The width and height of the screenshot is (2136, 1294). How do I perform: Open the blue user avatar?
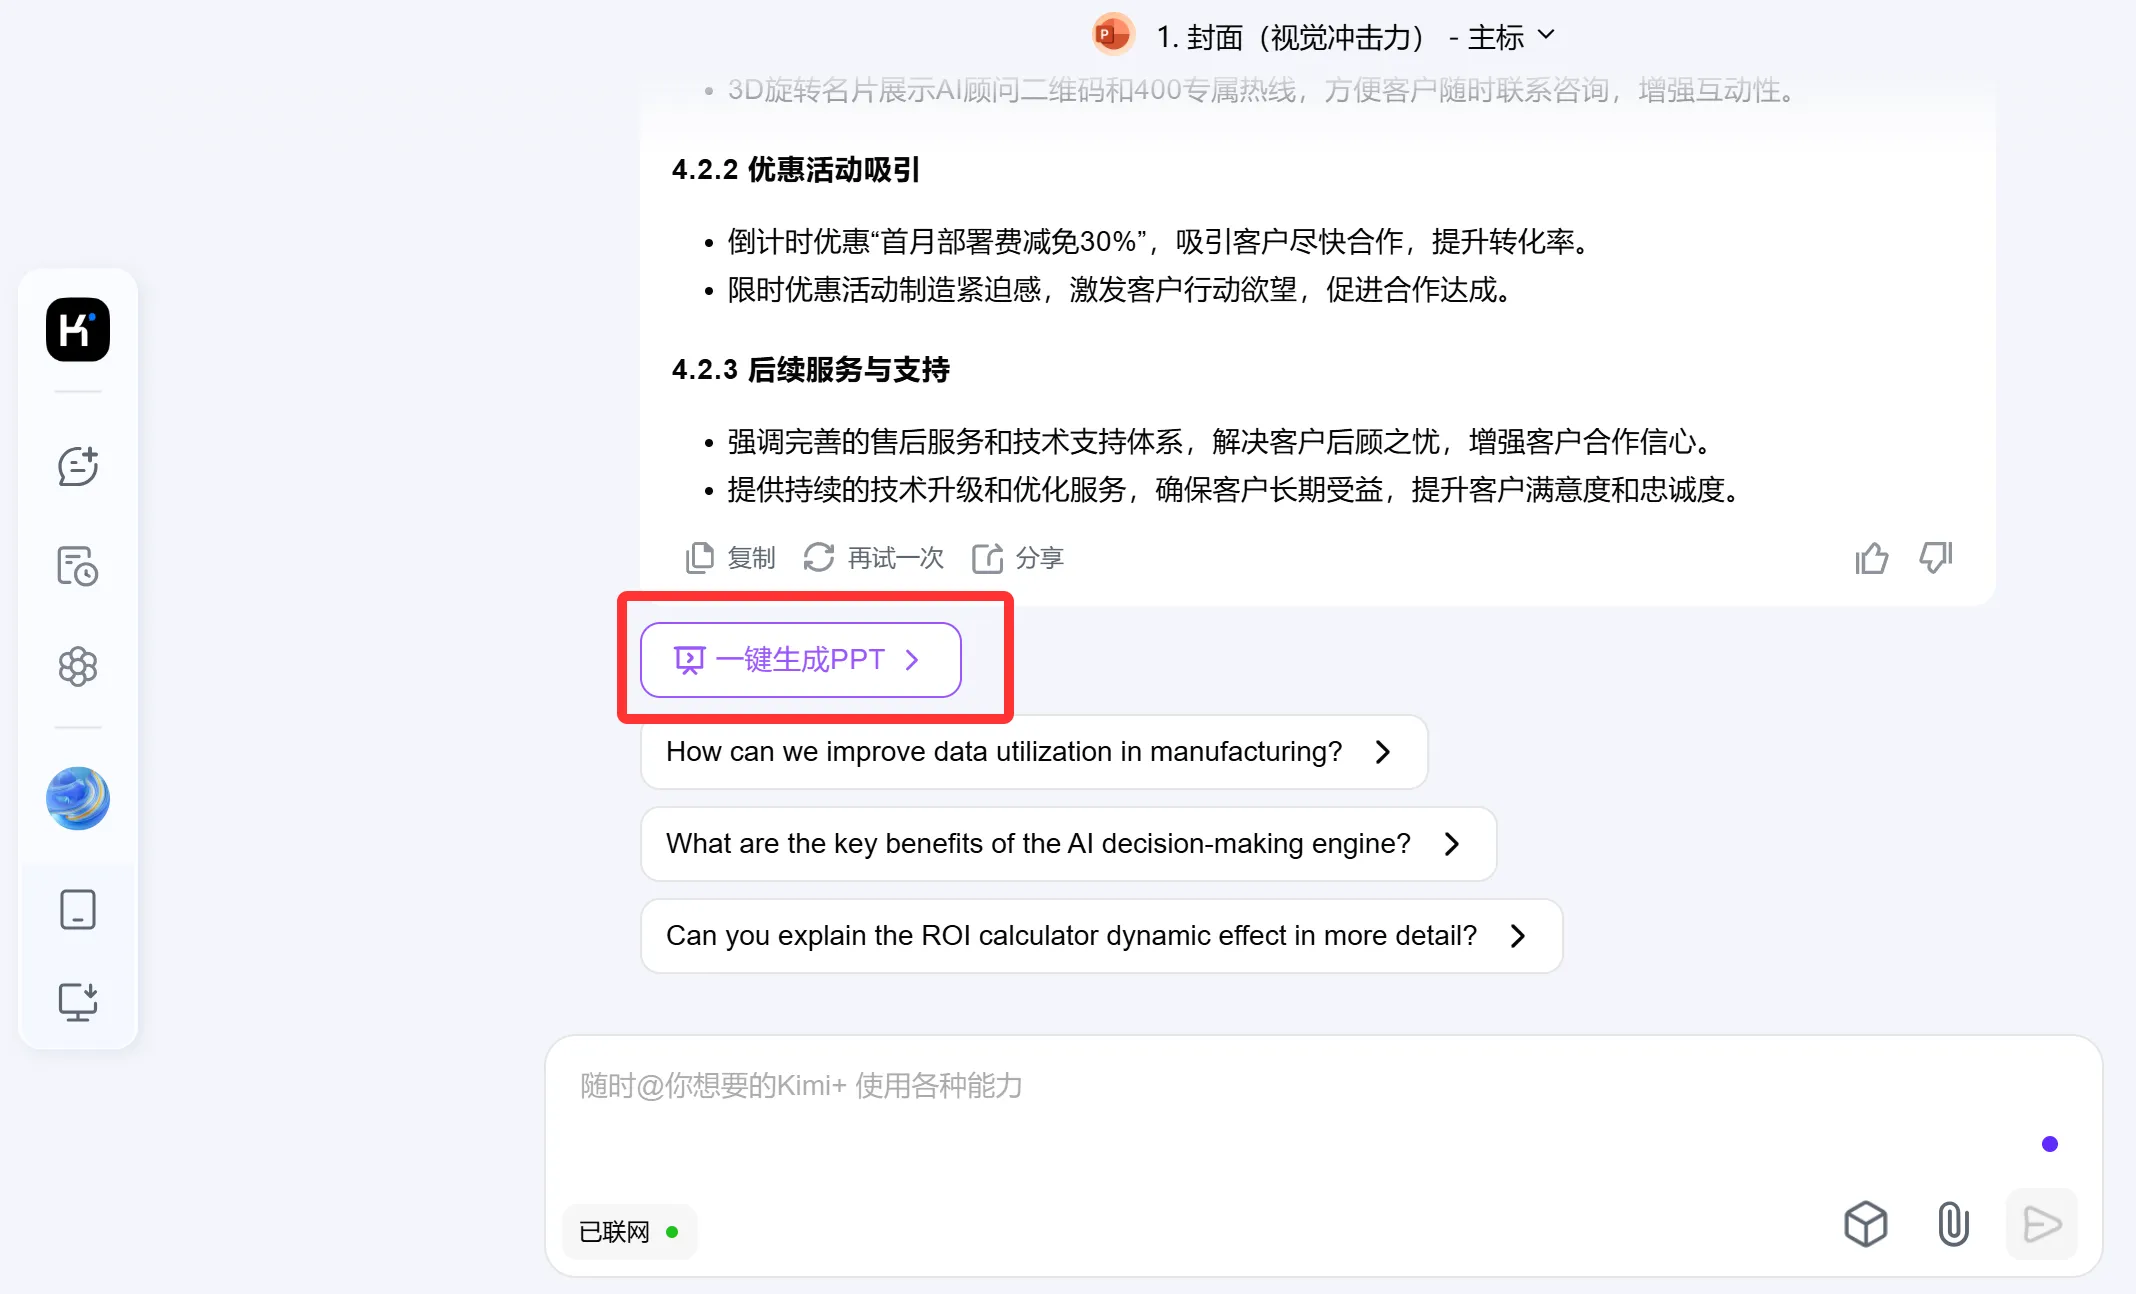[77, 798]
